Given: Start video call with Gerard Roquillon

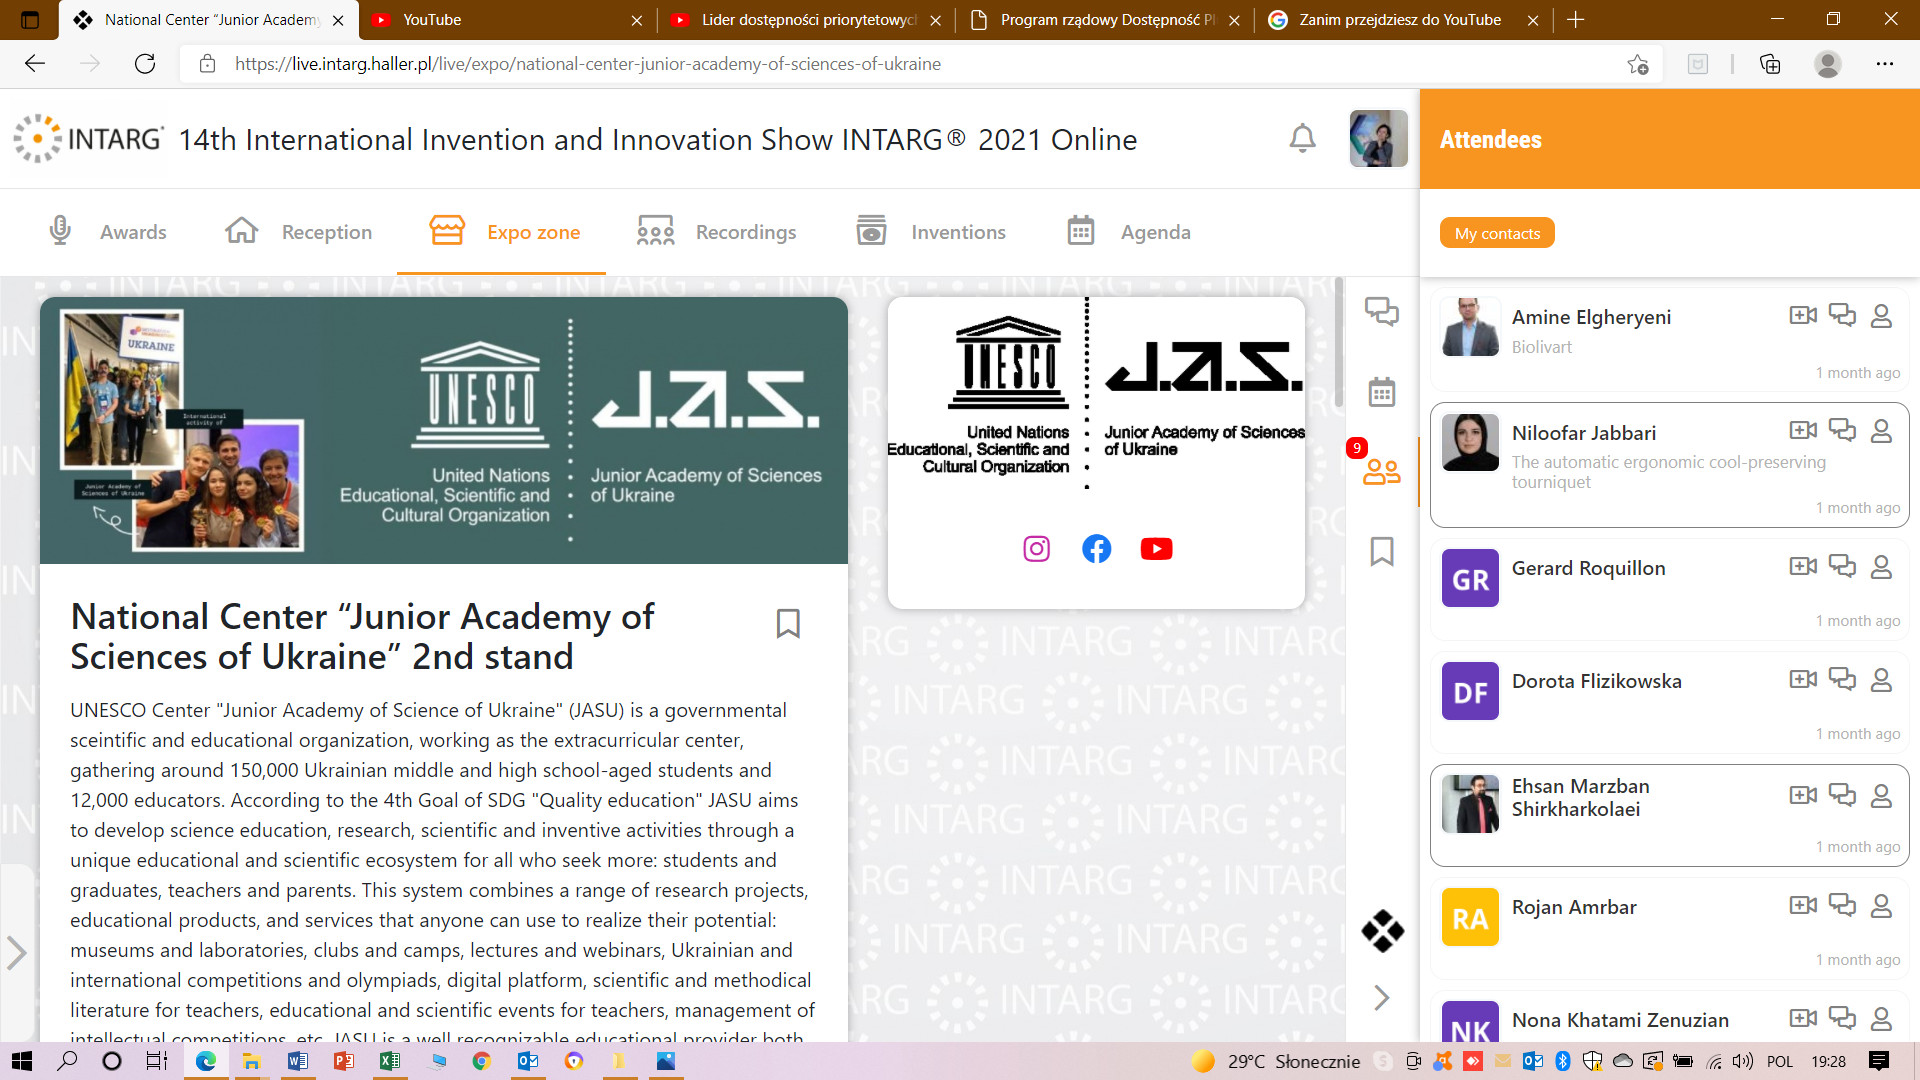Looking at the screenshot, I should (x=1803, y=567).
